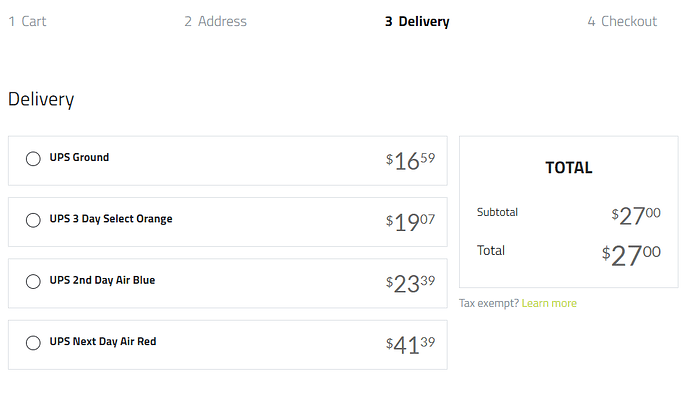Select the UPS Next Day Air Red radio button
This screenshot has height=412, width=690.
click(33, 343)
